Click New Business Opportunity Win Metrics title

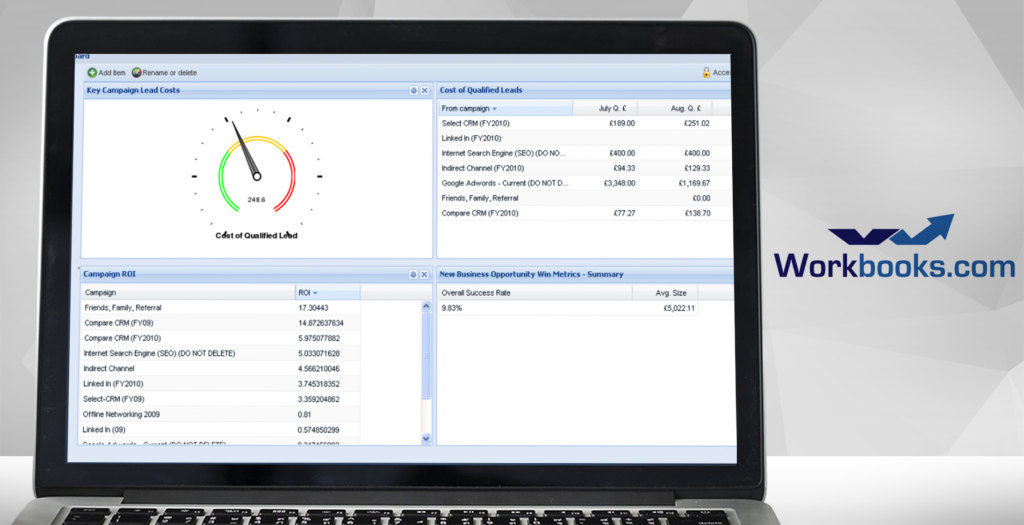pos(532,274)
